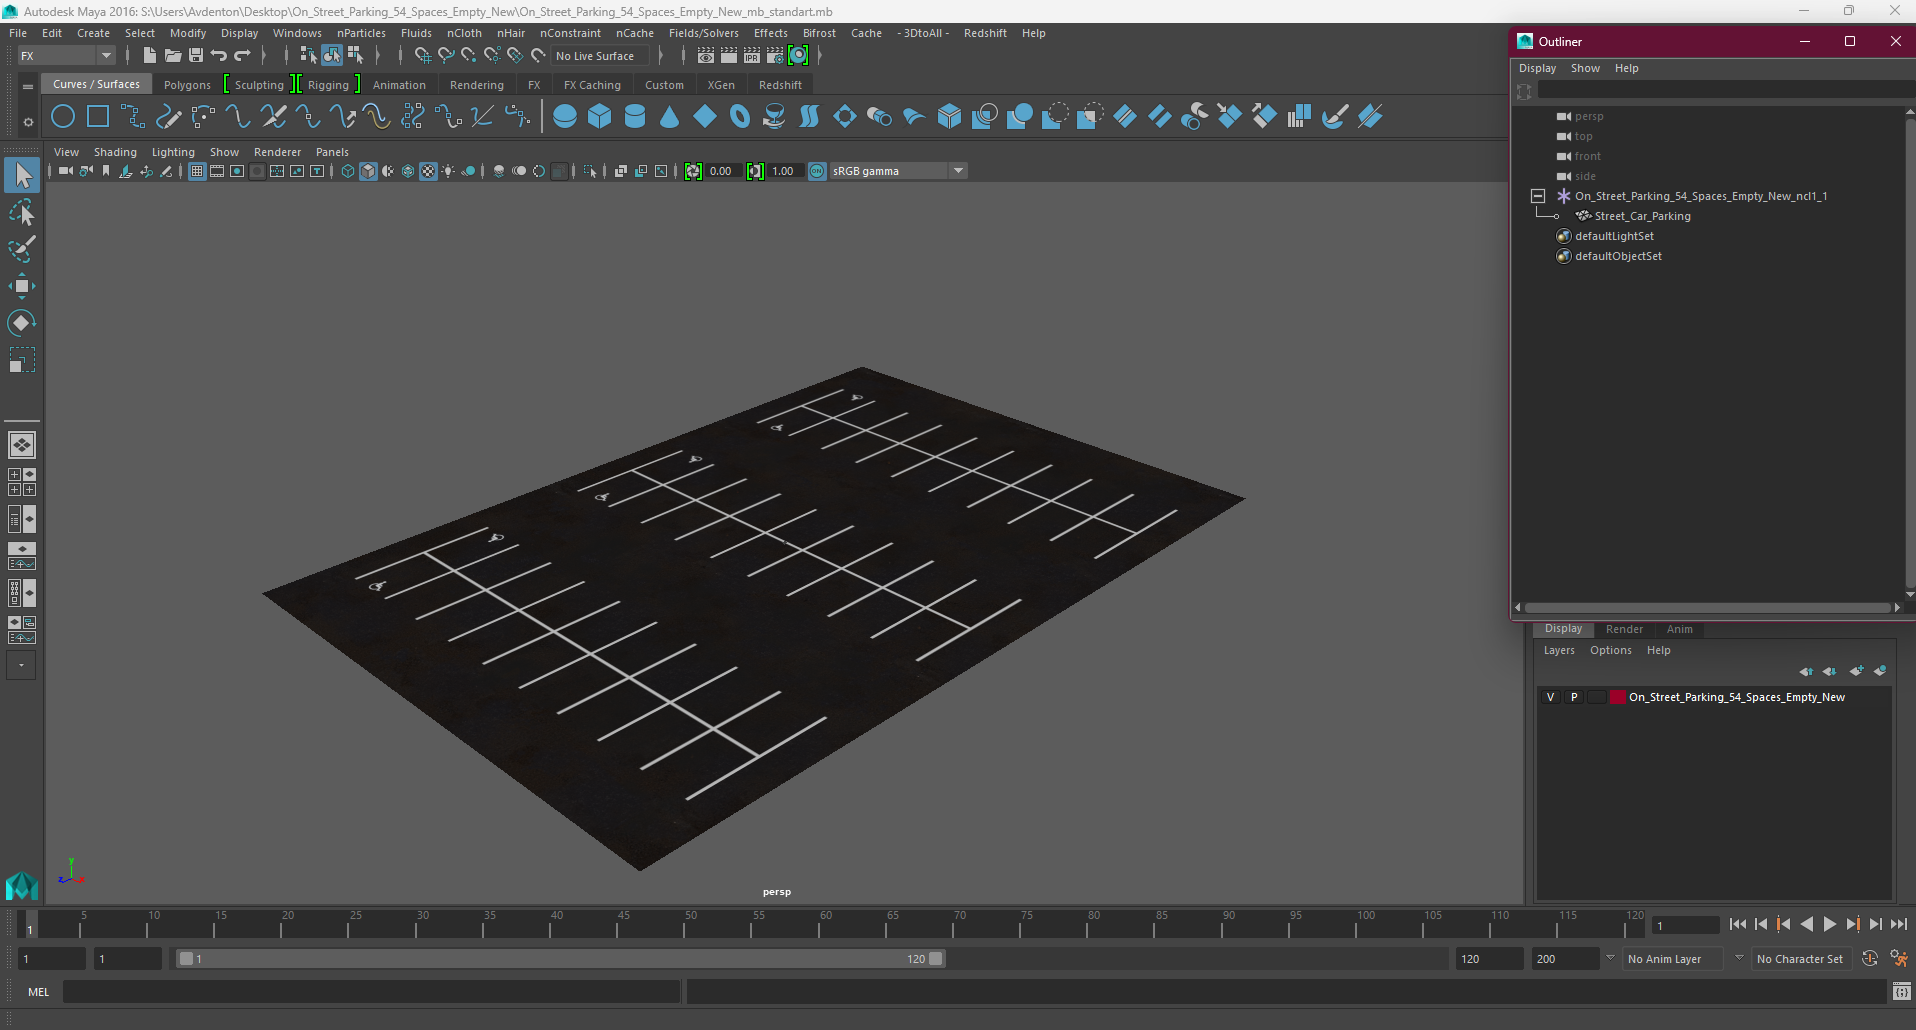This screenshot has height=1030, width=1916.
Task: Collapse On_Street_Parking_54_Spaces_Empty_New_ncl1_1 node
Action: point(1538,196)
